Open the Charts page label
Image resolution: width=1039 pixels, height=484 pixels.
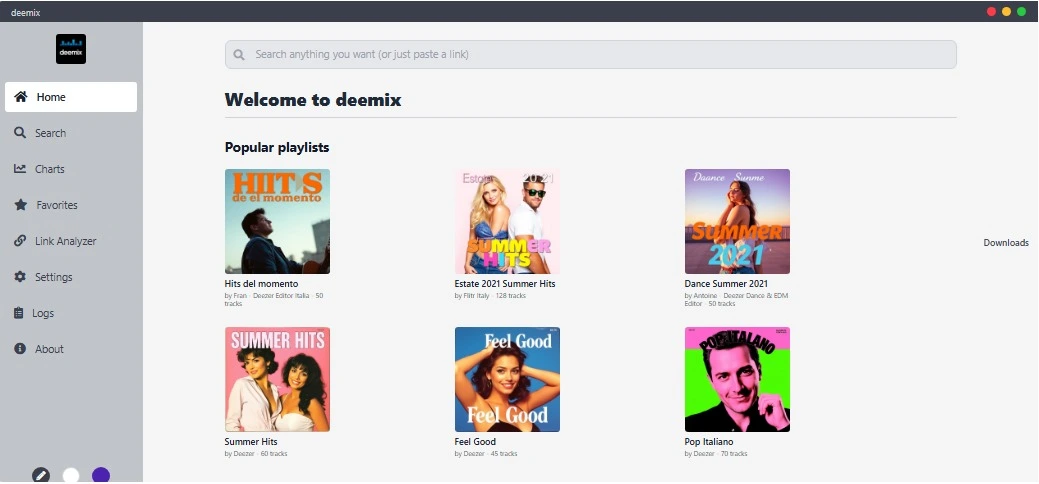[50, 169]
